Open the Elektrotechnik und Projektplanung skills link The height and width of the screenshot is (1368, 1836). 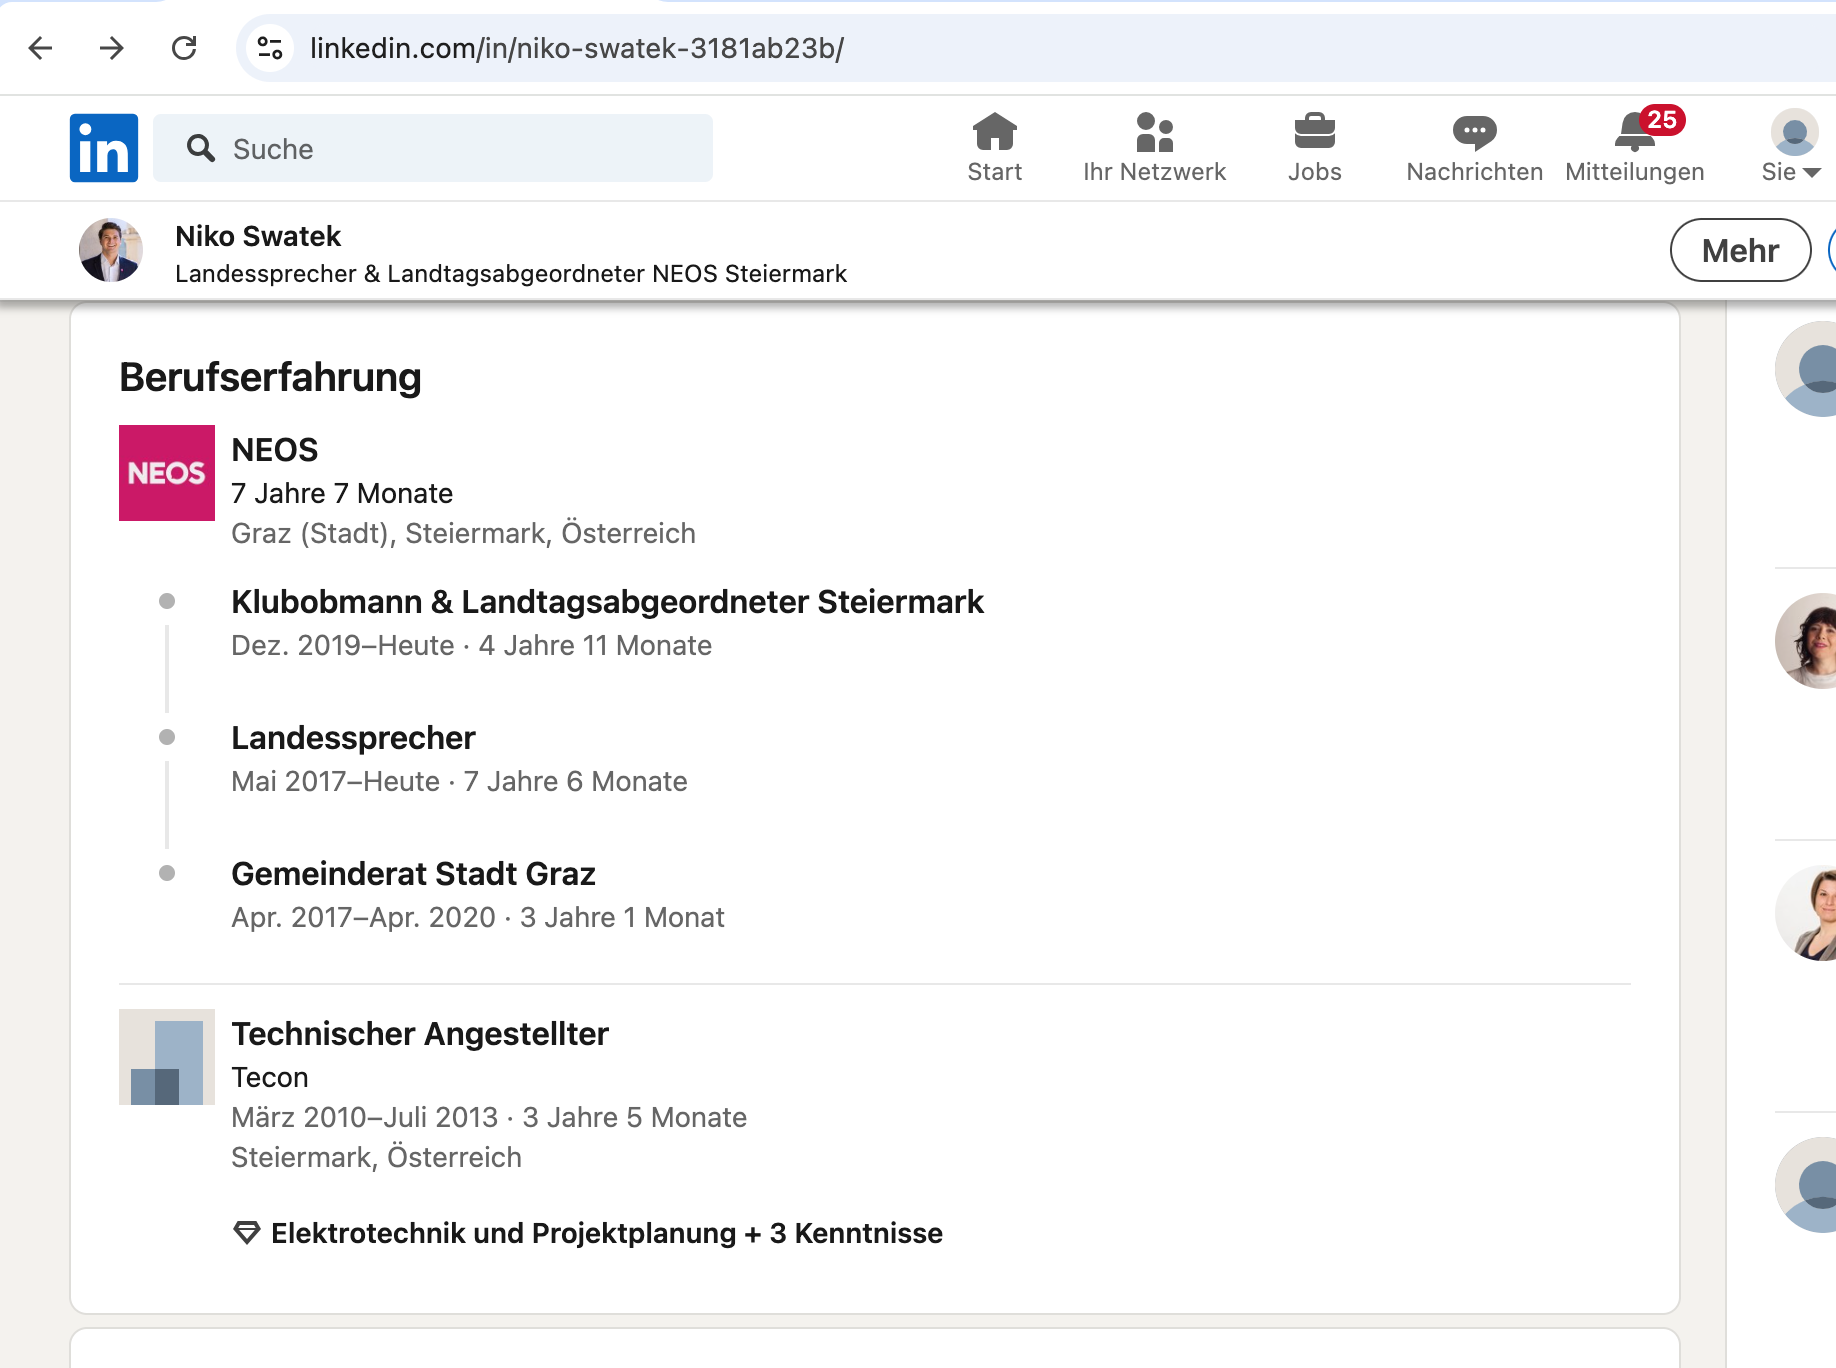(607, 1233)
